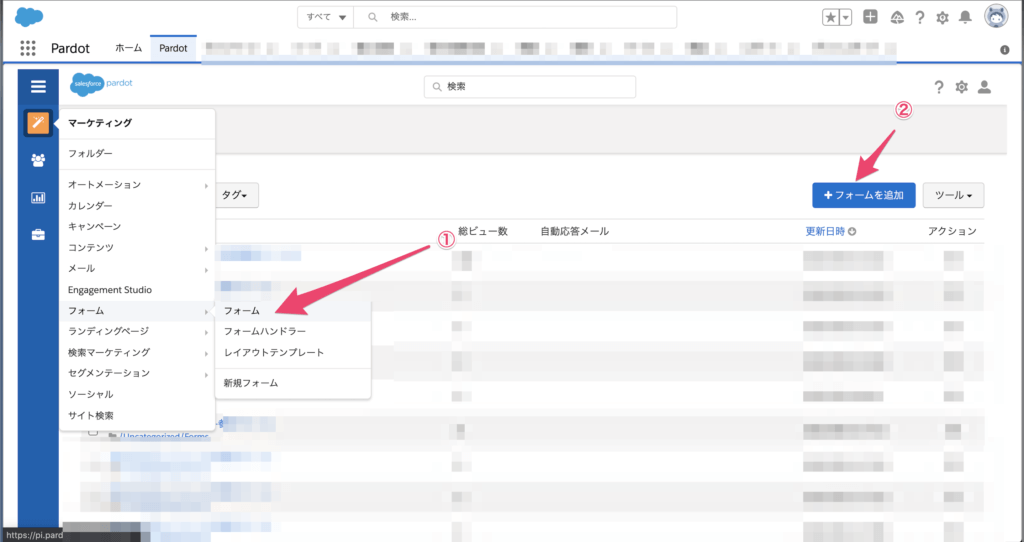Open the Salesforce app launcher grid
The height and width of the screenshot is (542, 1024).
pyautogui.click(x=27, y=48)
